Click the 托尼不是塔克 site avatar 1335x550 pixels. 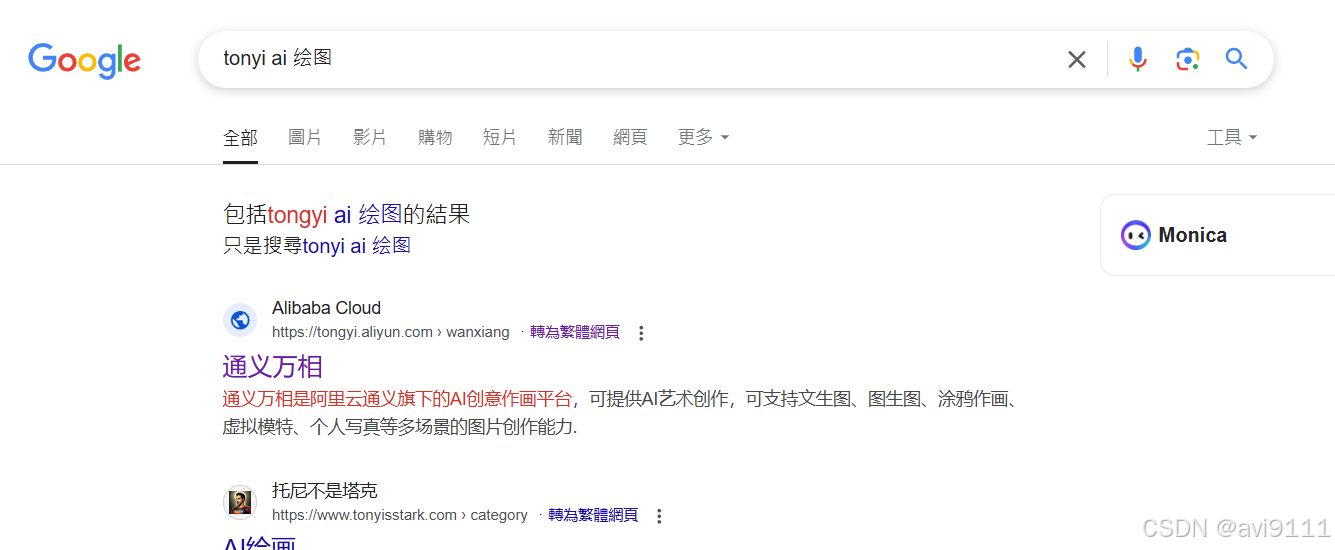coord(240,503)
